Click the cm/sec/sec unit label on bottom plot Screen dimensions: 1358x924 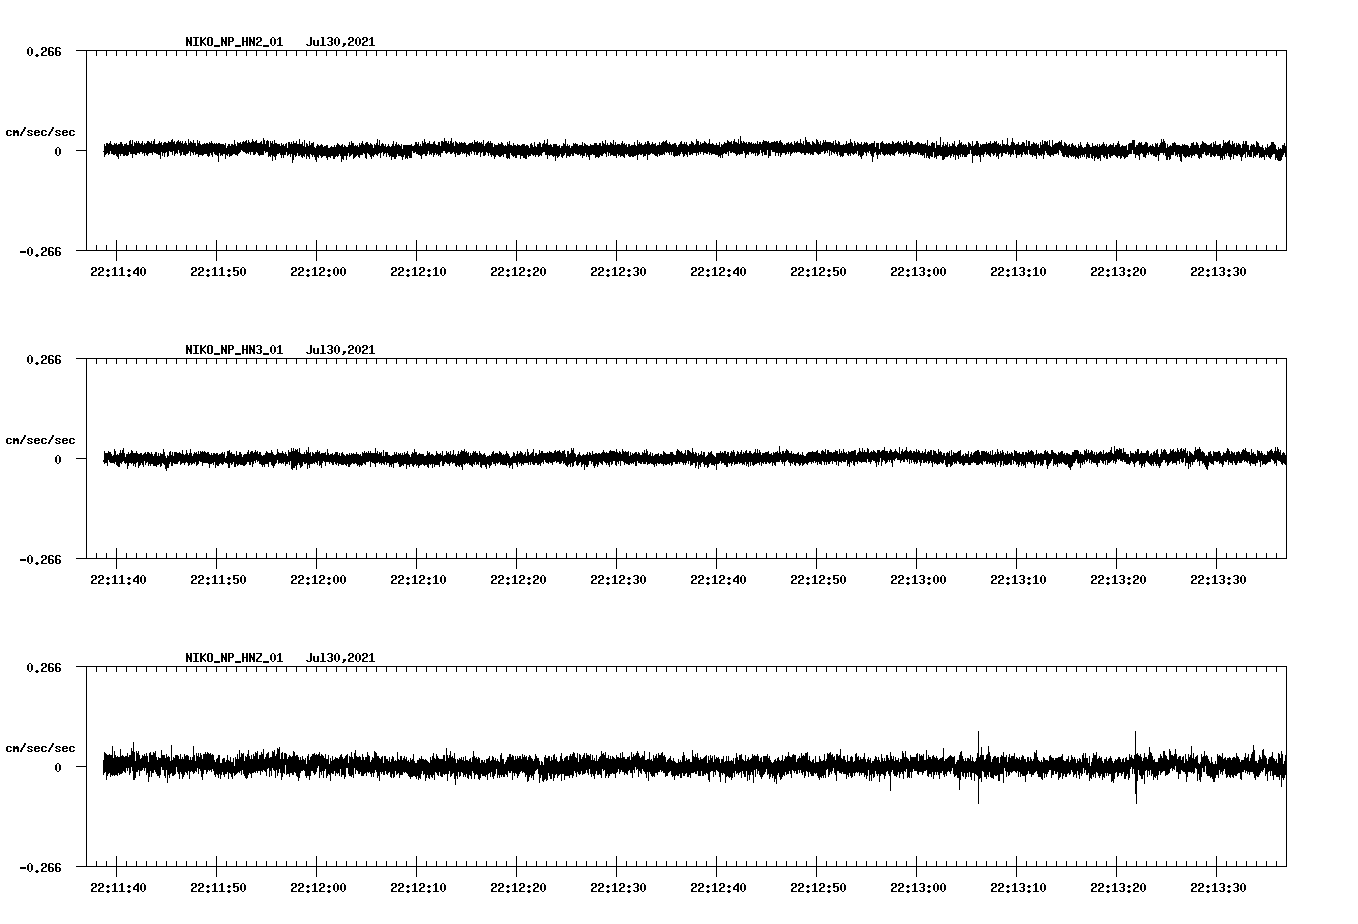point(41,747)
